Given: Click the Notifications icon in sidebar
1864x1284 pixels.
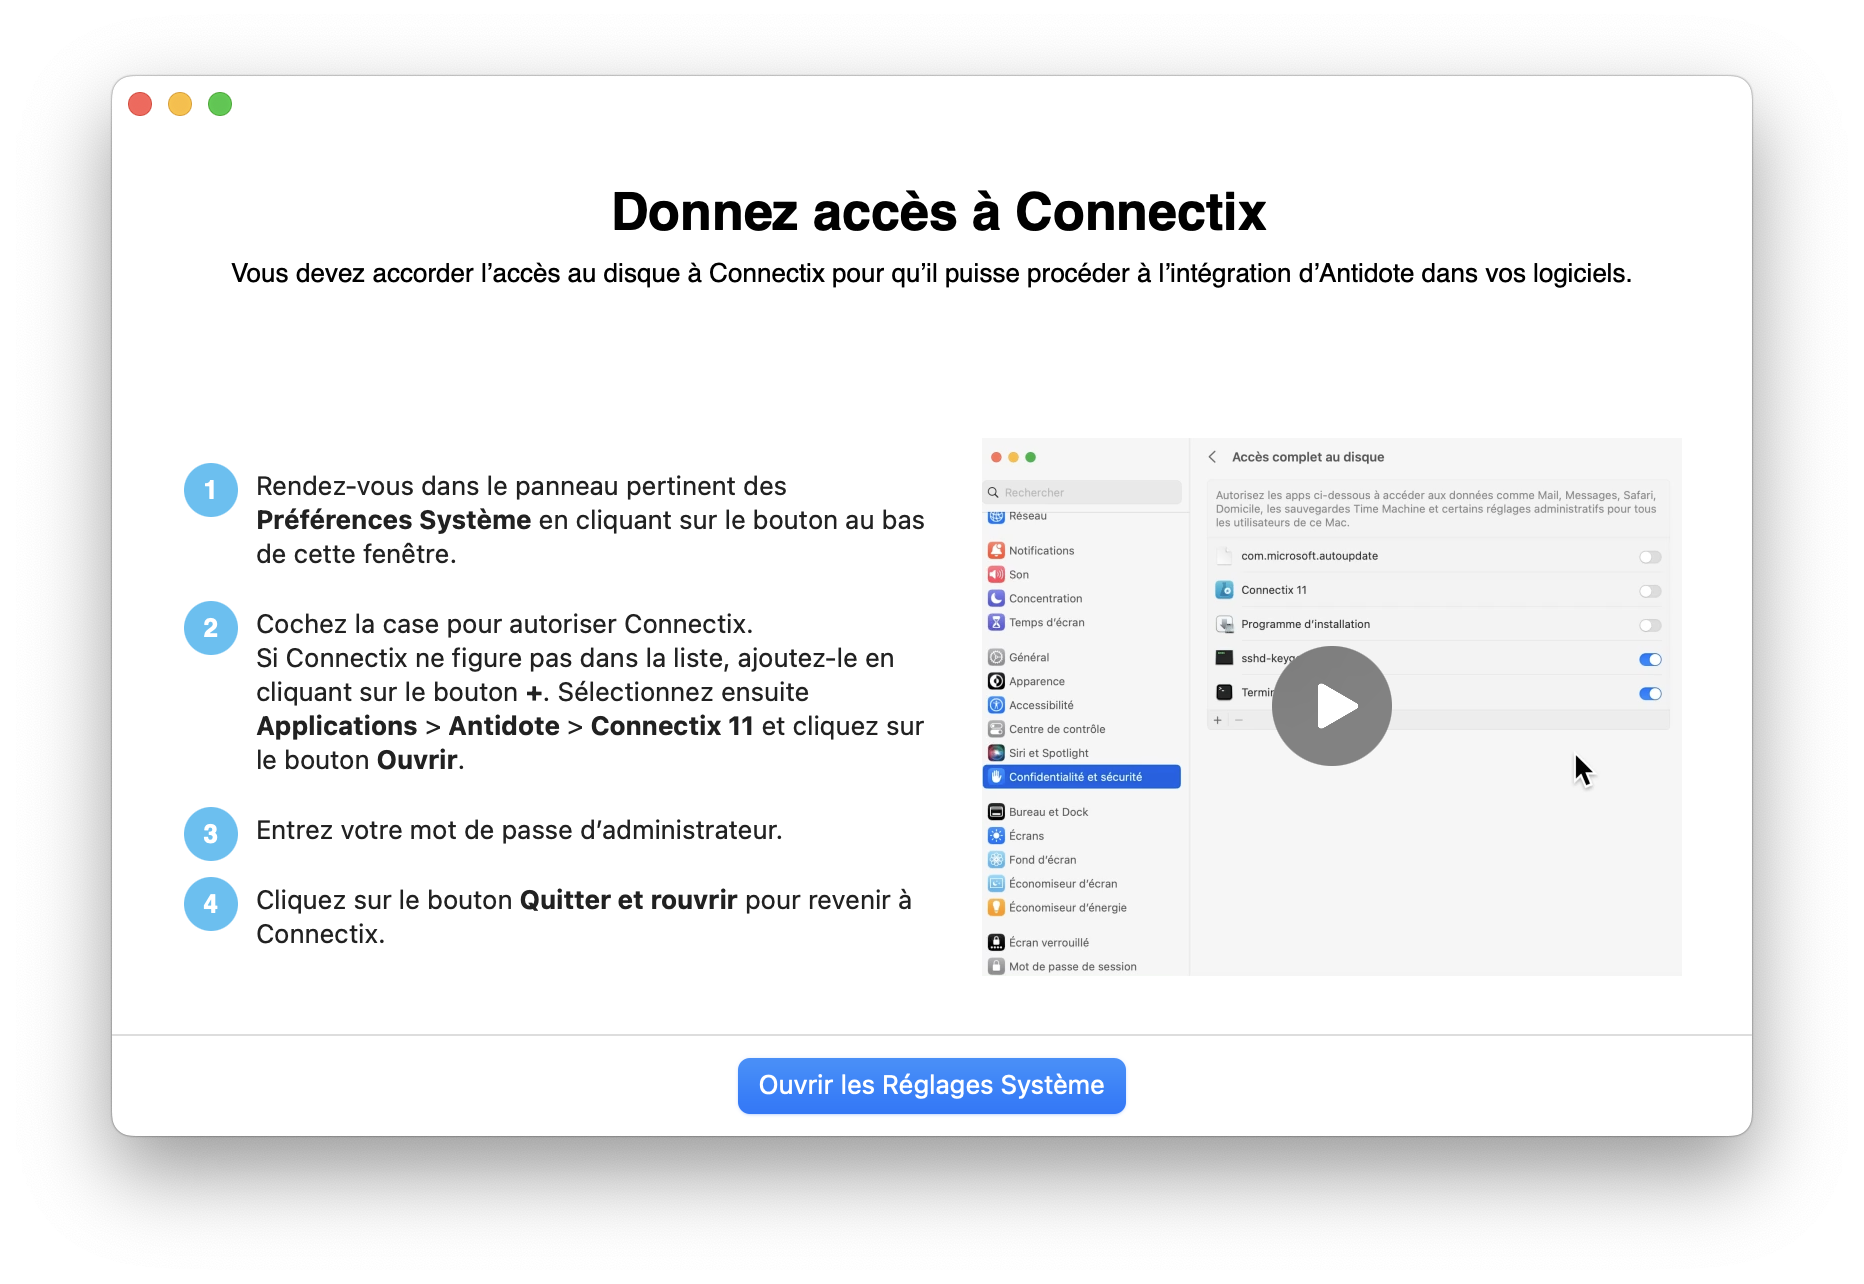Looking at the screenshot, I should tap(996, 550).
